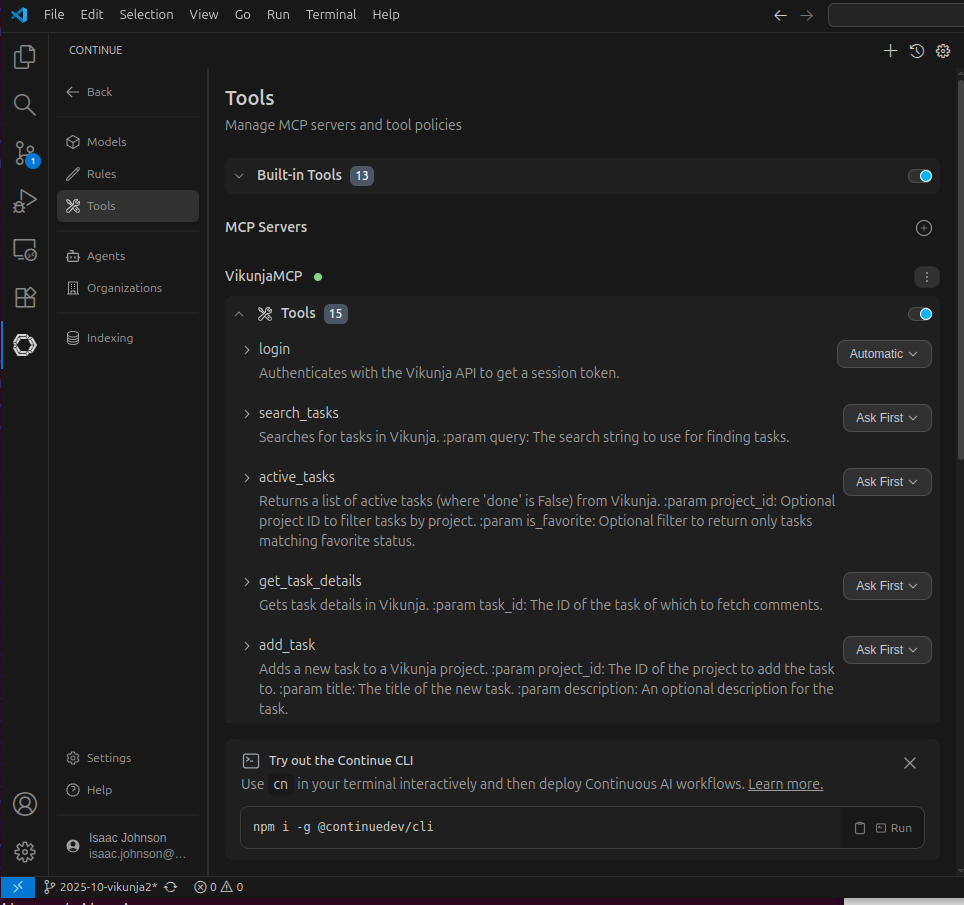Open Source Control view icon
Viewport: 964px width, 905px height.
click(25, 153)
